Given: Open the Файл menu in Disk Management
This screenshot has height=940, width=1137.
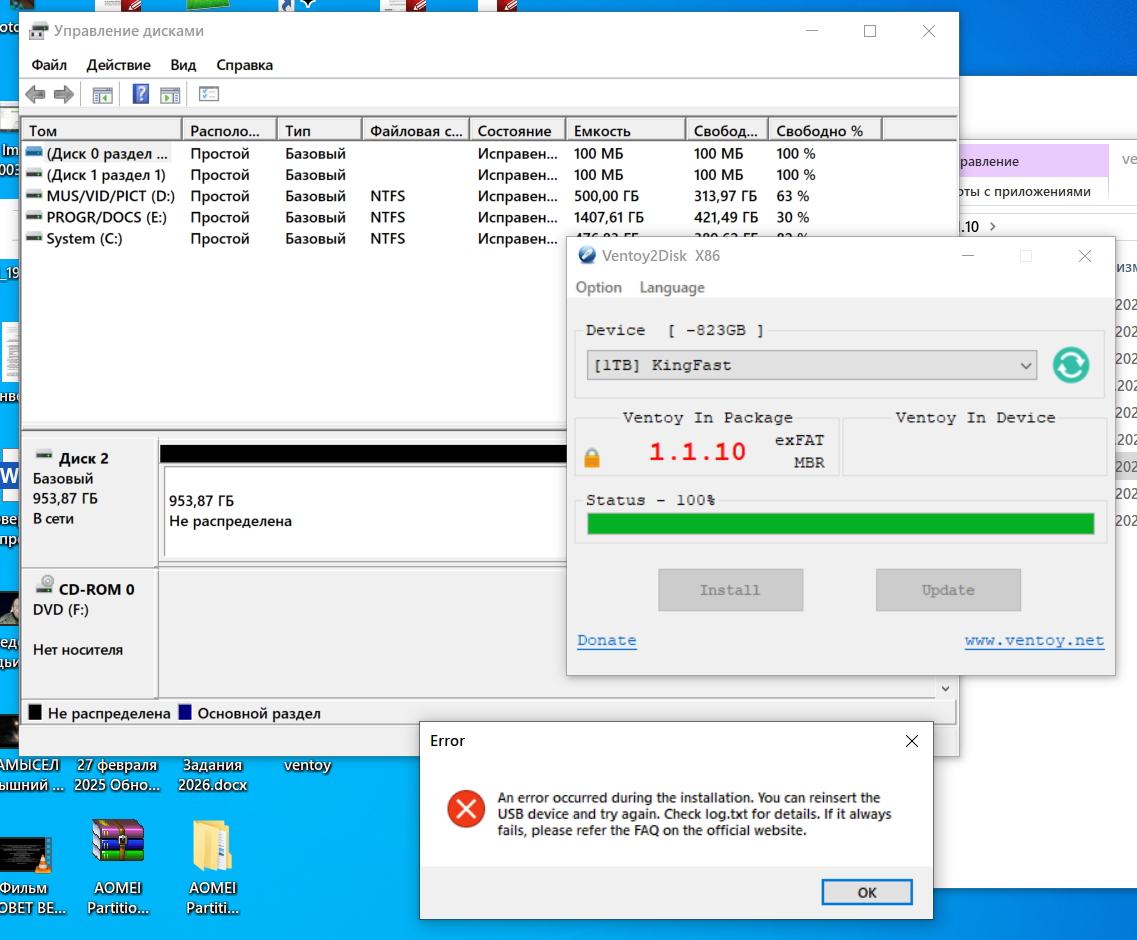Looking at the screenshot, I should coord(49,65).
